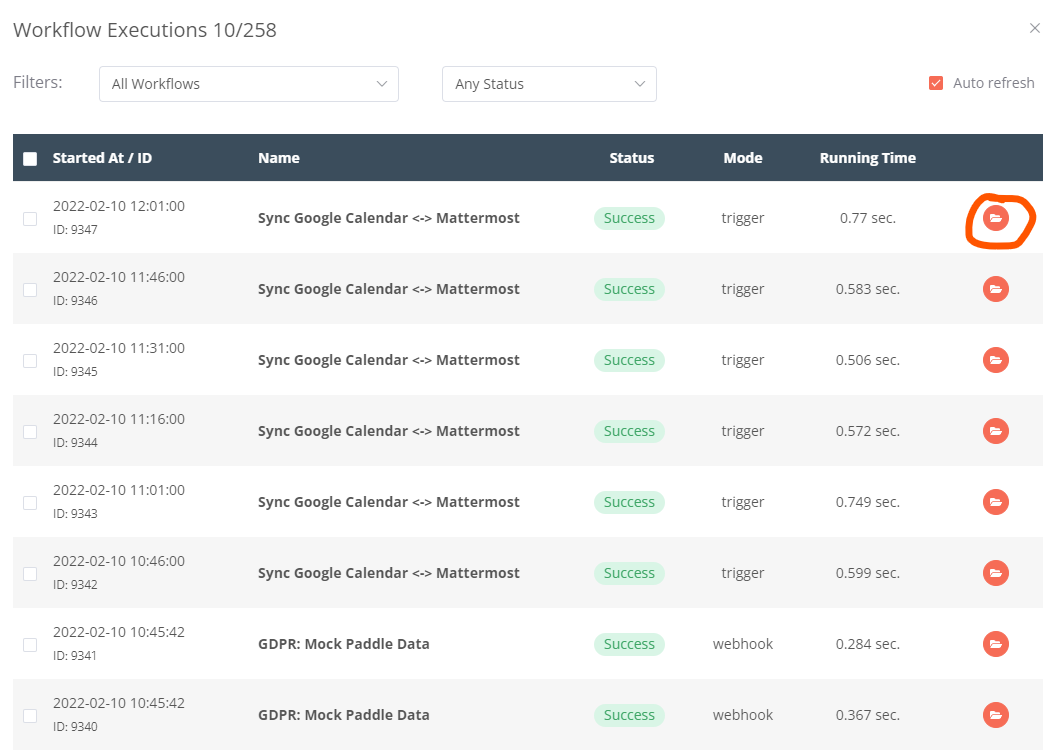Open execution 9340 folder icon

click(x=995, y=715)
